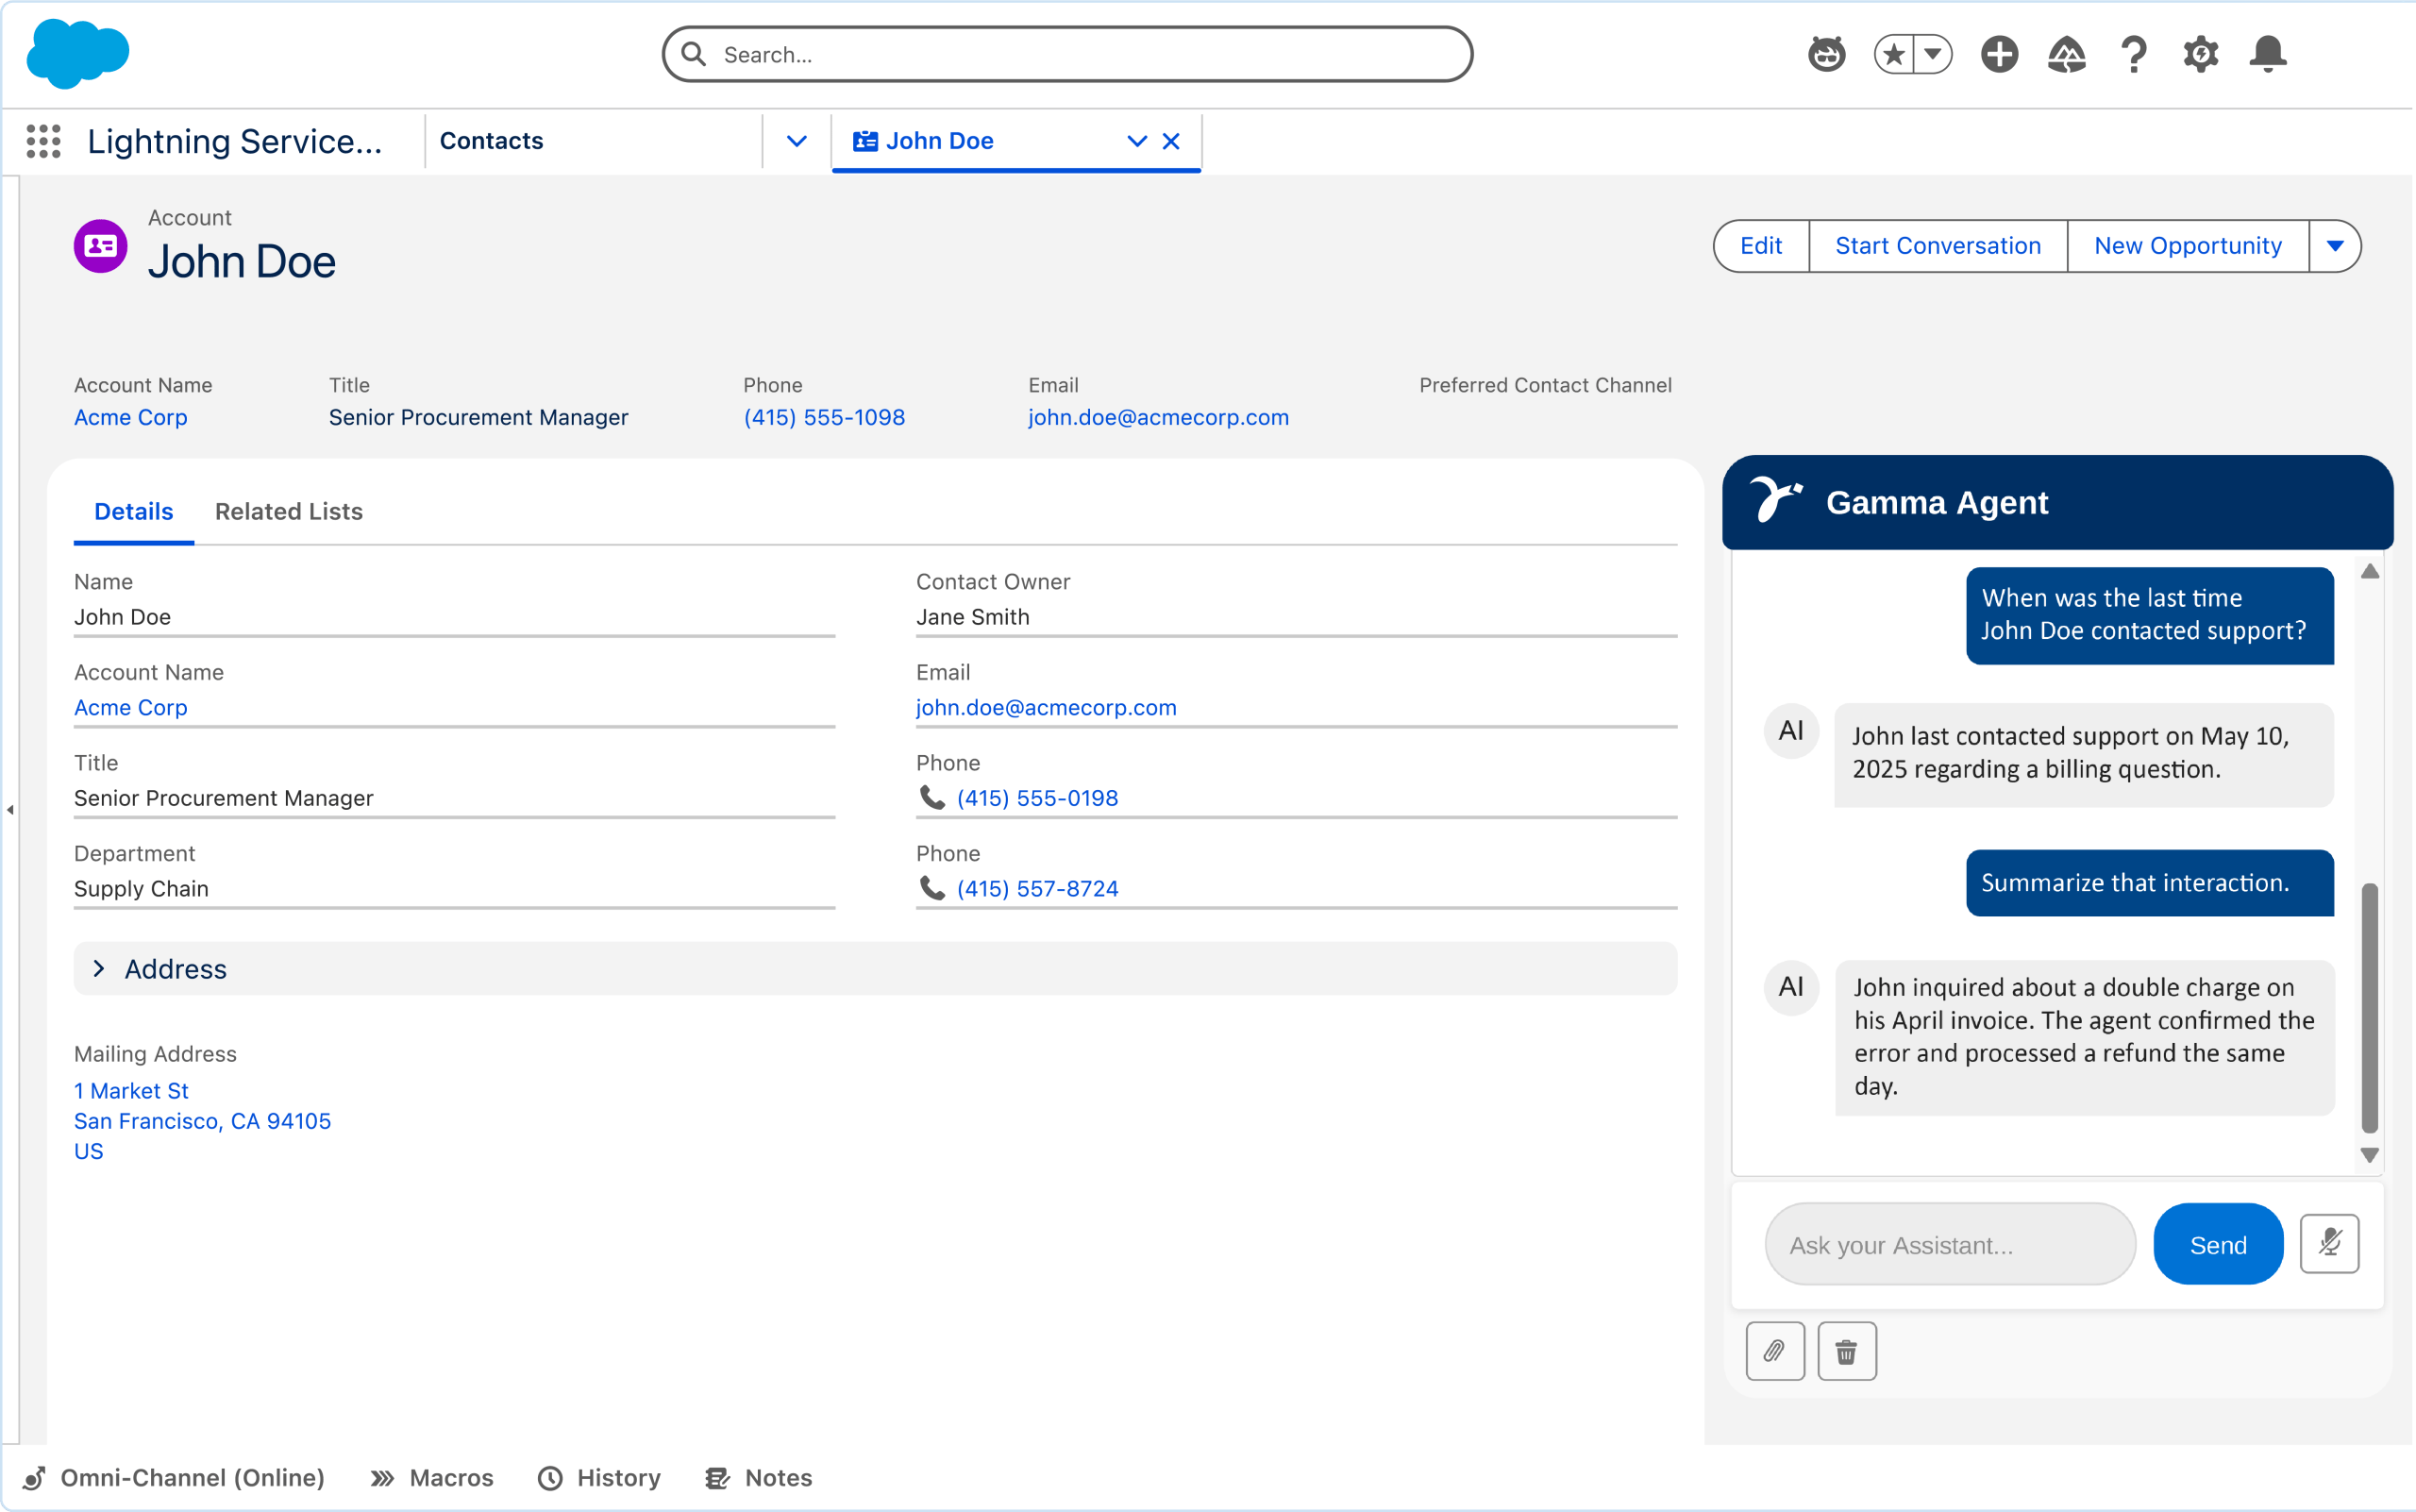Viewport: 2416px width, 1512px height.
Task: Open the App Launcher grid icon
Action: 43,141
